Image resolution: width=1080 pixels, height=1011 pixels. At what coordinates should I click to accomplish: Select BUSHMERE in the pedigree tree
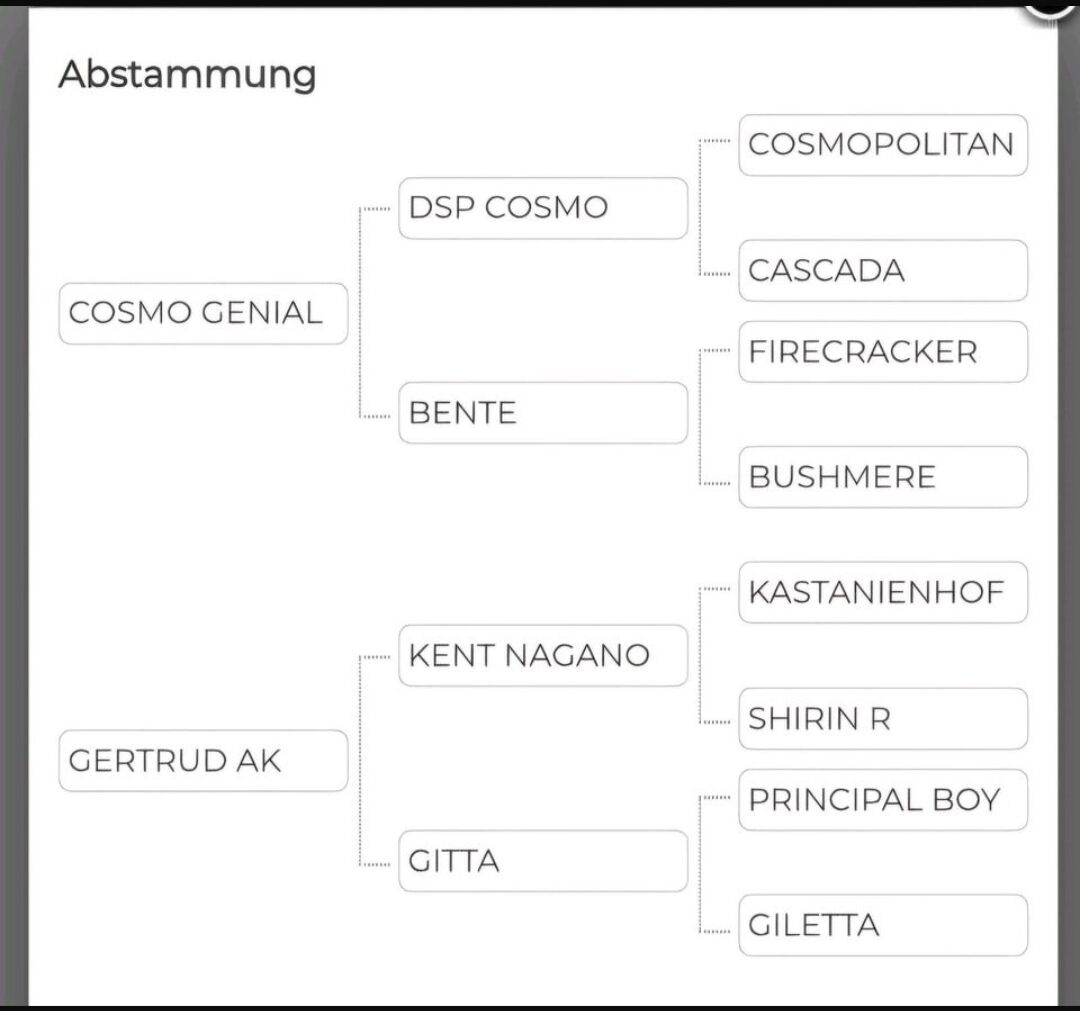pyautogui.click(x=883, y=477)
